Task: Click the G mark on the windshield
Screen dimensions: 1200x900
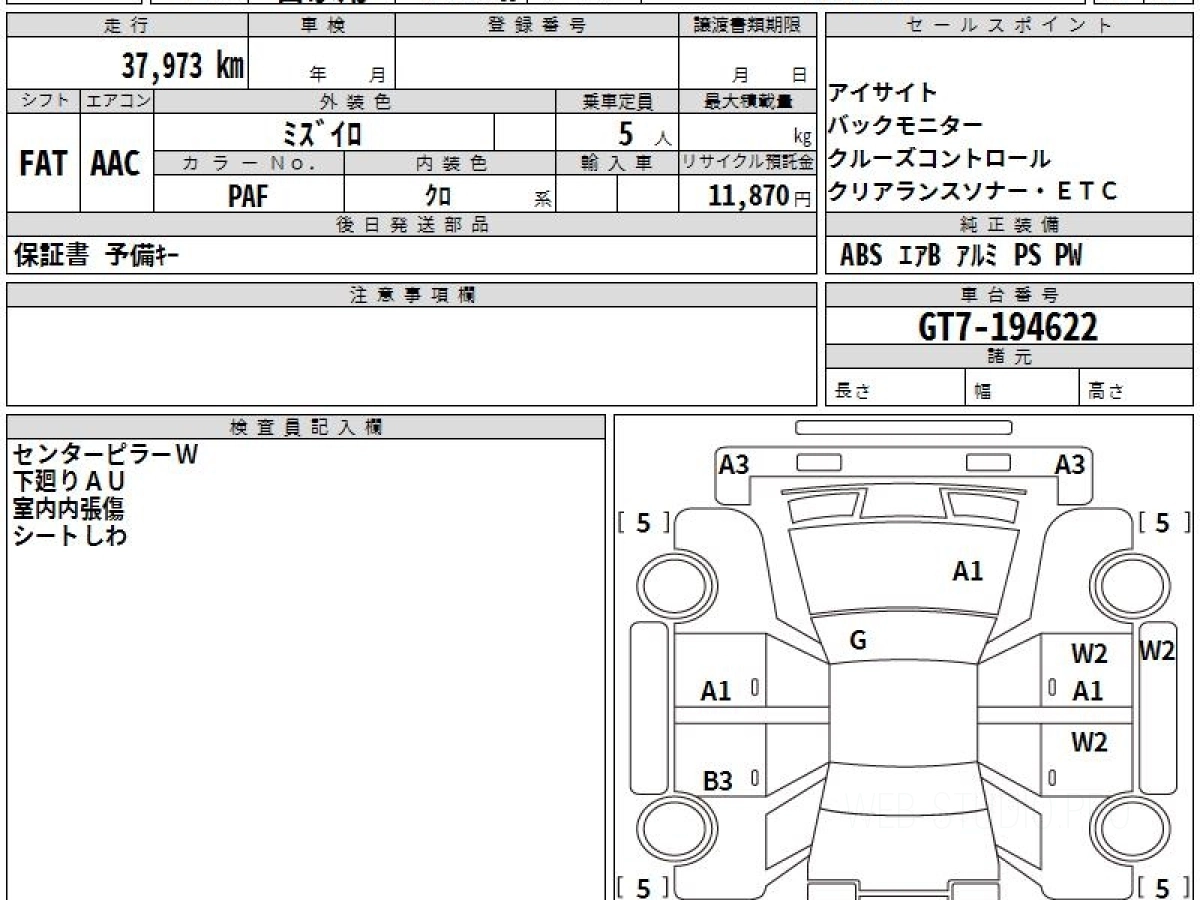Action: (x=857, y=641)
